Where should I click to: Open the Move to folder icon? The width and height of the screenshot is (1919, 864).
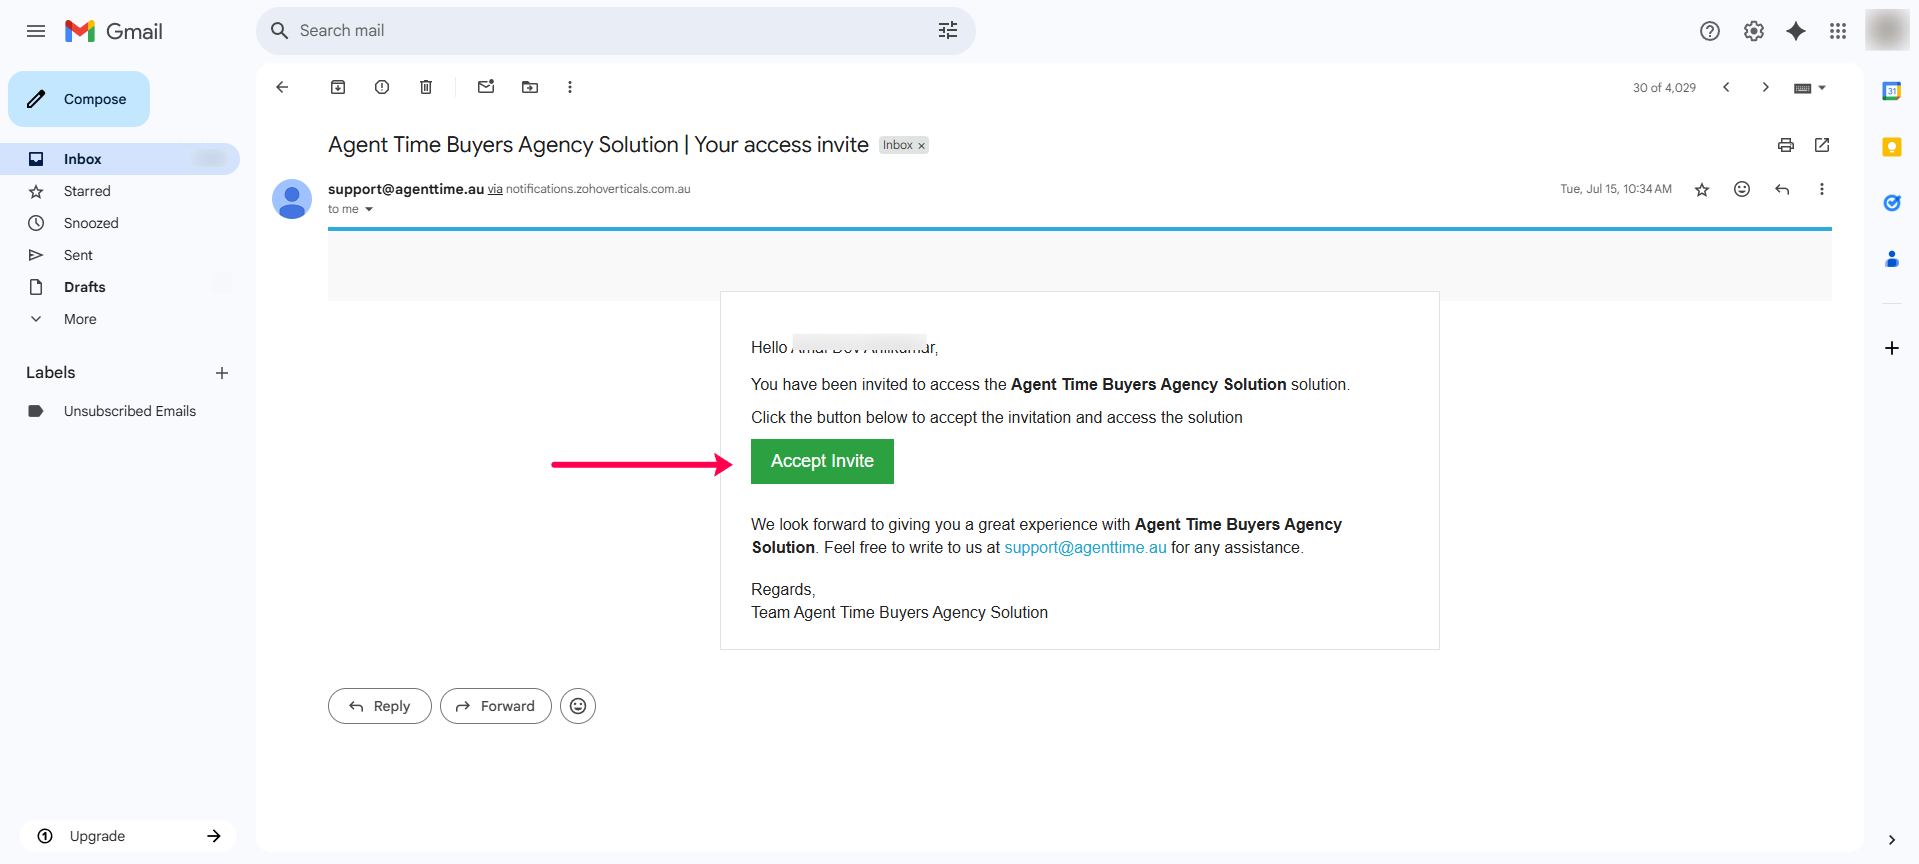(530, 87)
